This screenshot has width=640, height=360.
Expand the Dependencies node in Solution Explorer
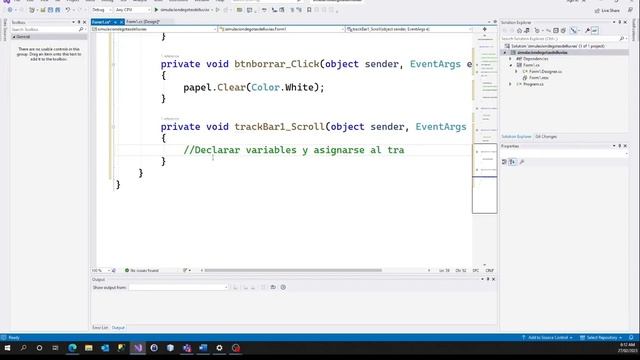tap(510, 59)
